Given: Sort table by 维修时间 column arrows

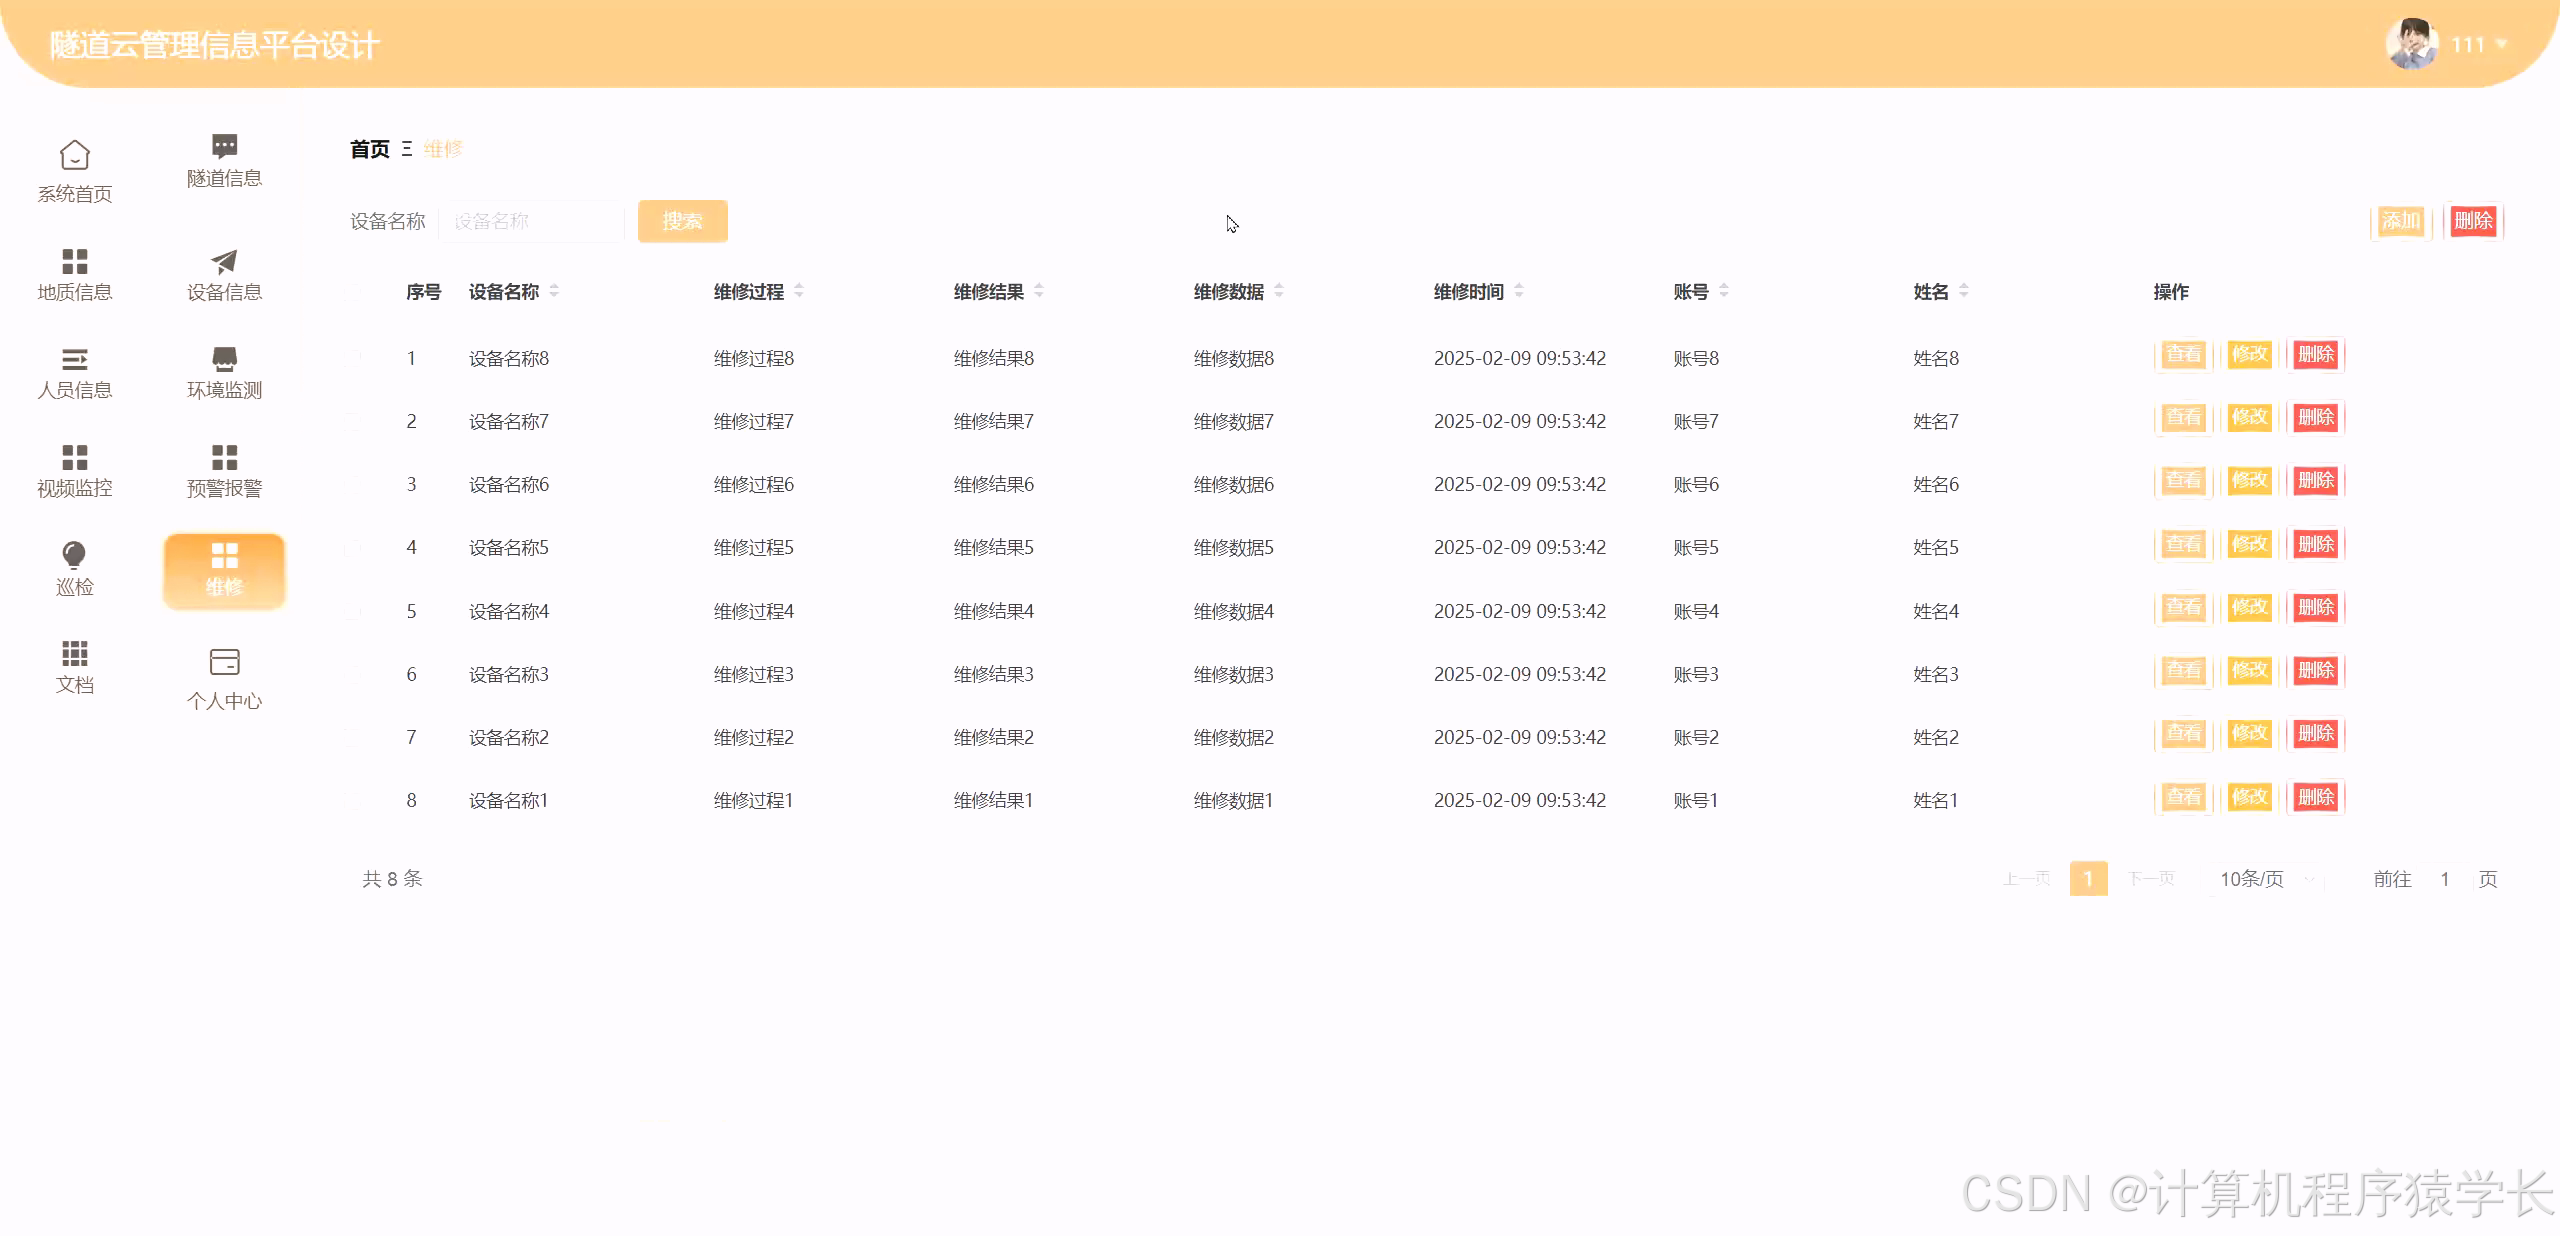Looking at the screenshot, I should pos(1519,291).
